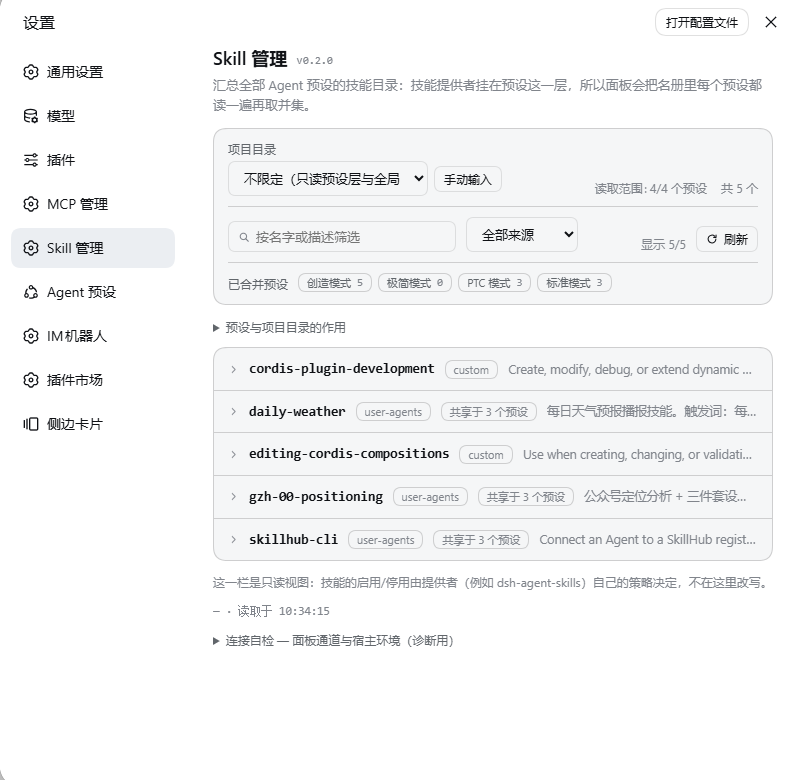The width and height of the screenshot is (790, 780).
Task: Click the IM机器人 gear icon
Action: pos(31,336)
